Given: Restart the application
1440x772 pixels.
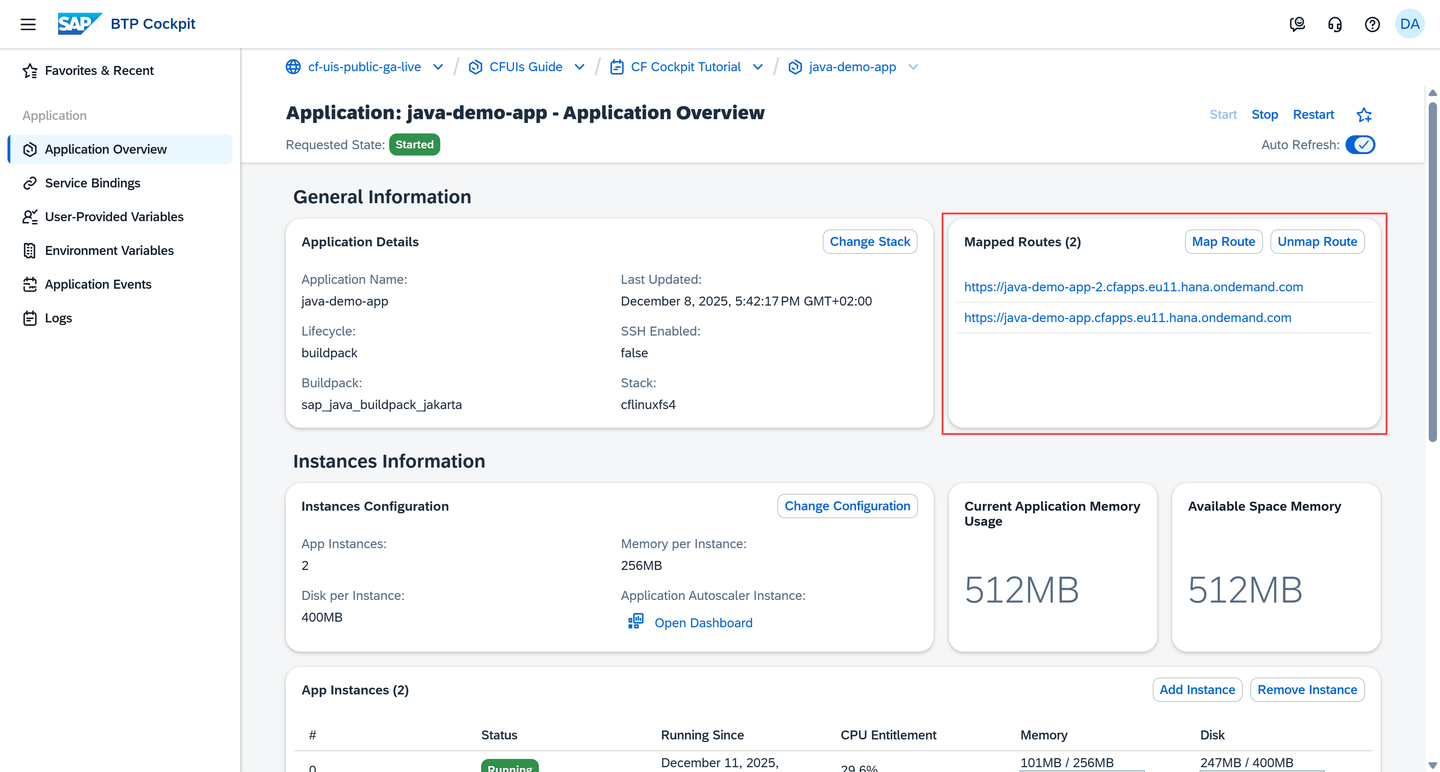Looking at the screenshot, I should coord(1314,115).
